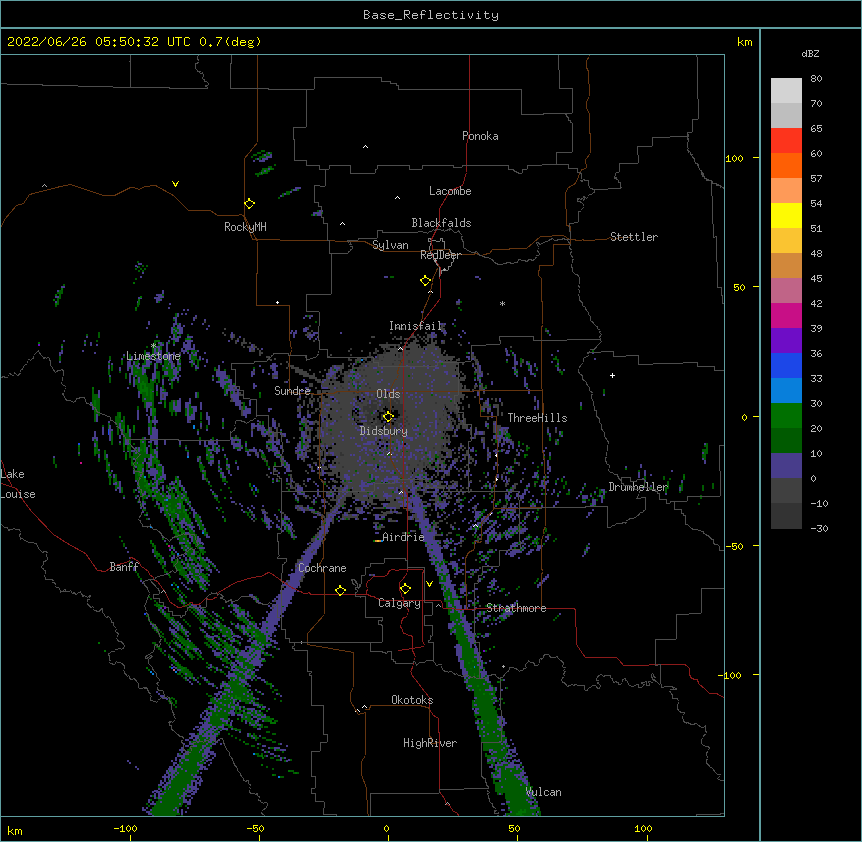Click the Drumheller city label
This screenshot has width=862, height=842.
tap(638, 487)
